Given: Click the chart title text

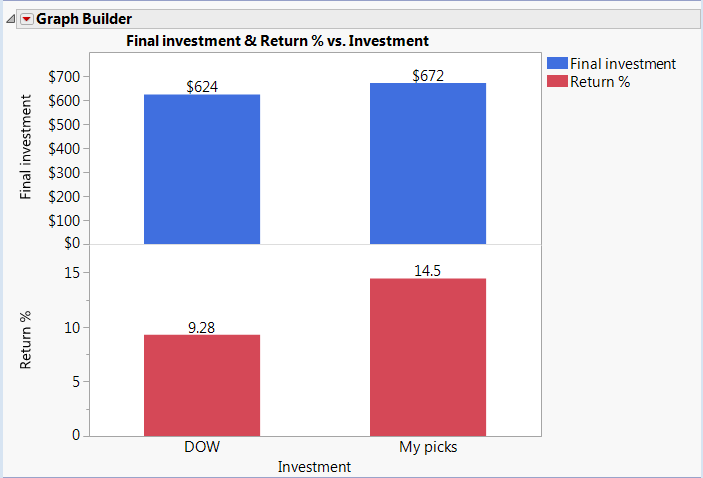Looking at the screenshot, I should click(x=278, y=41).
